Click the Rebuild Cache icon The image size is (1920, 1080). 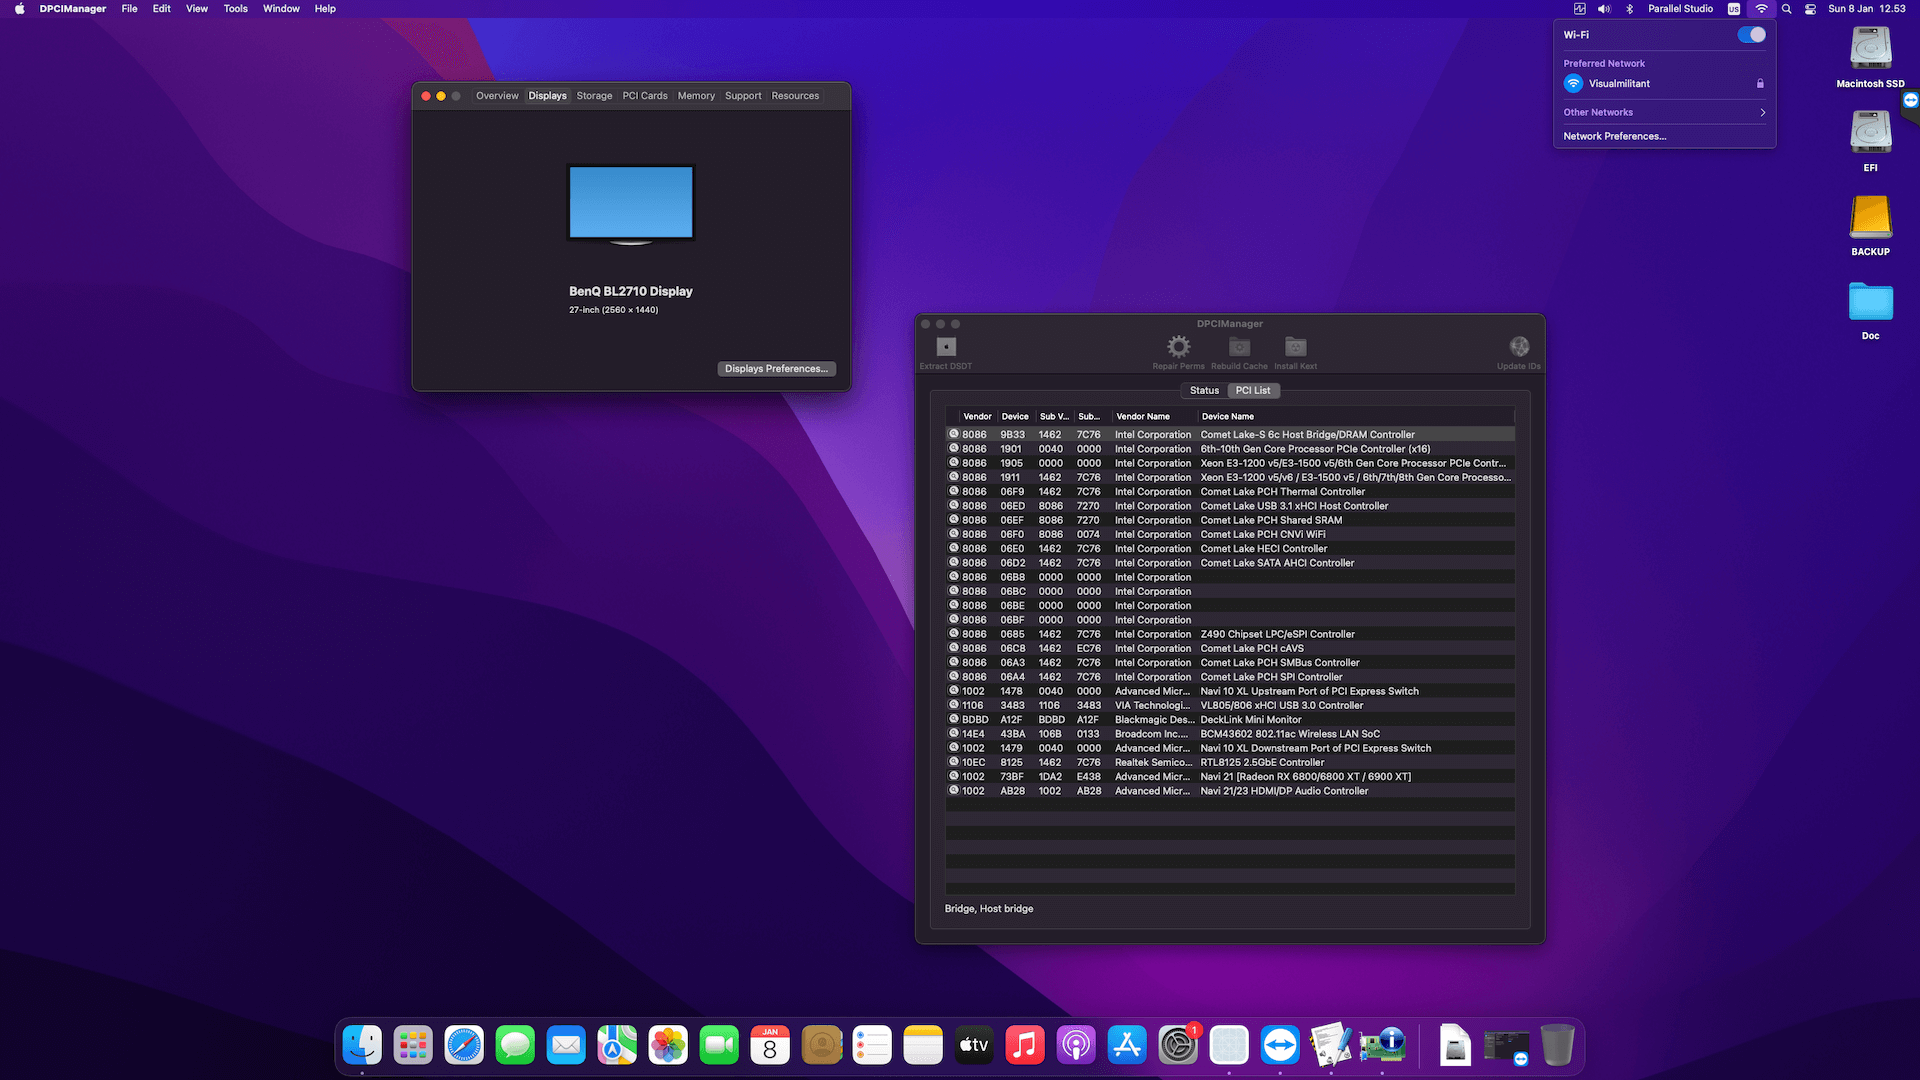[1239, 347]
